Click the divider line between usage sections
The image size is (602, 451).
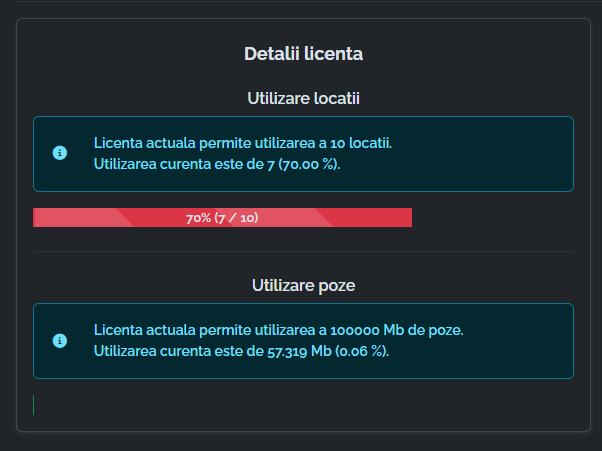[303, 251]
